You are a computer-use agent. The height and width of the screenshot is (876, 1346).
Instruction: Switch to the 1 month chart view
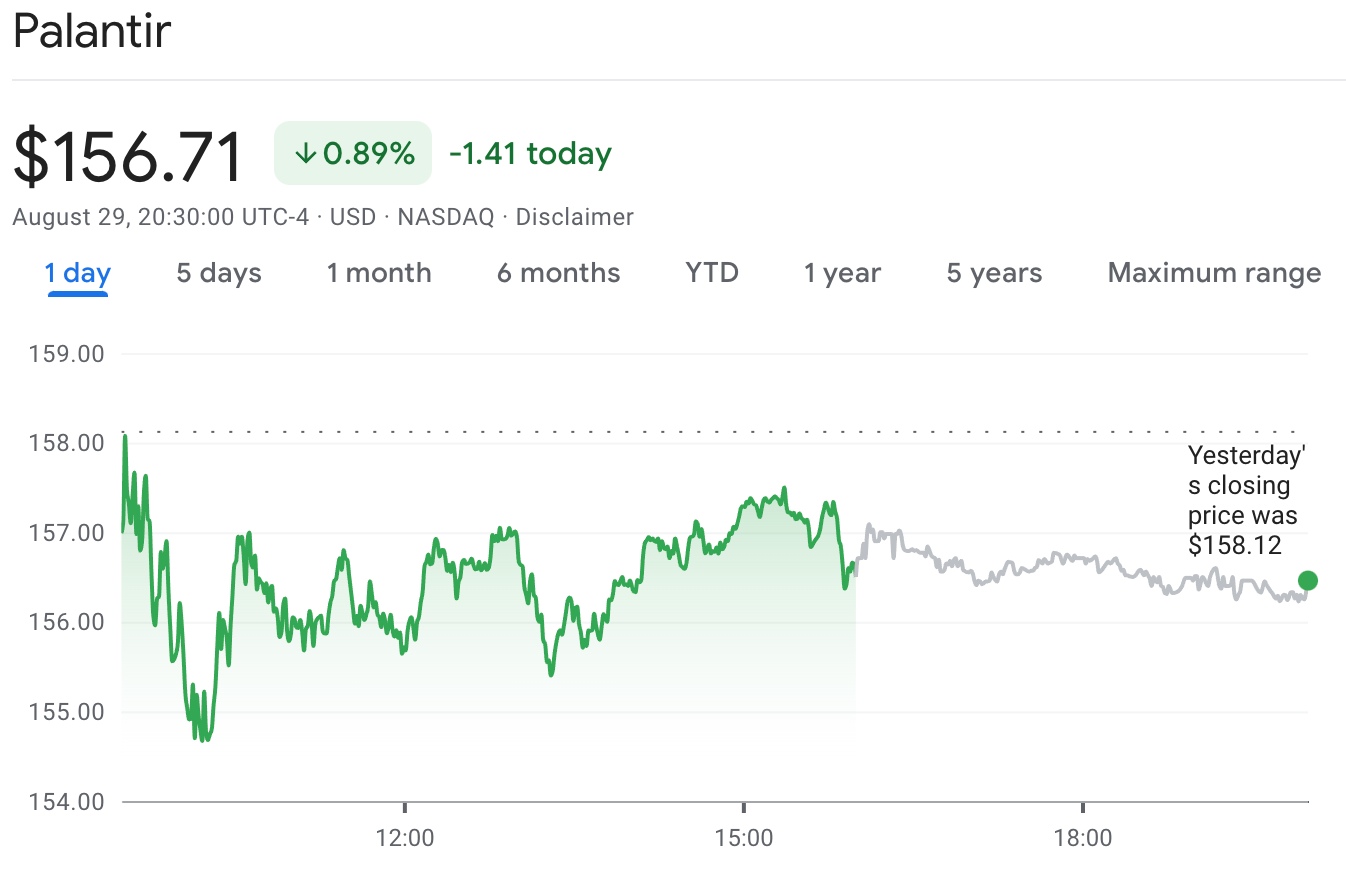379,272
